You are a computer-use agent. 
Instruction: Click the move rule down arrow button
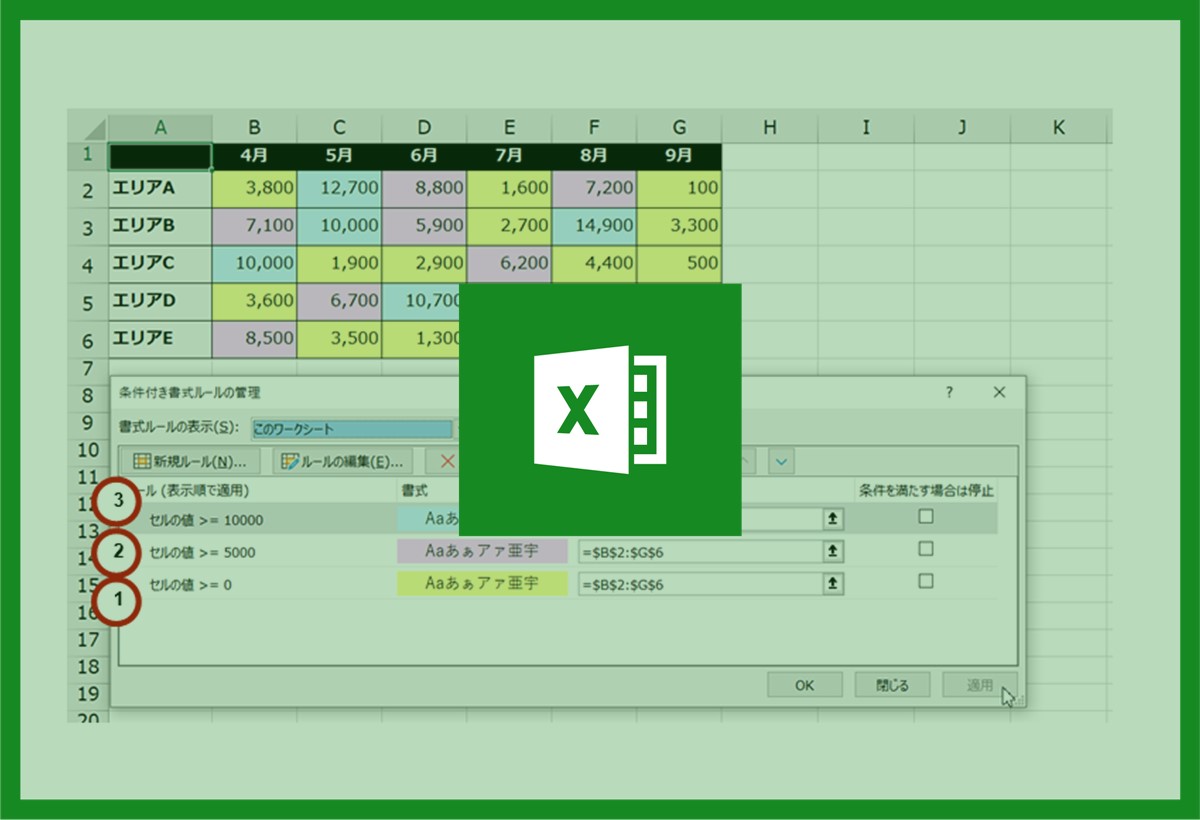(781, 461)
